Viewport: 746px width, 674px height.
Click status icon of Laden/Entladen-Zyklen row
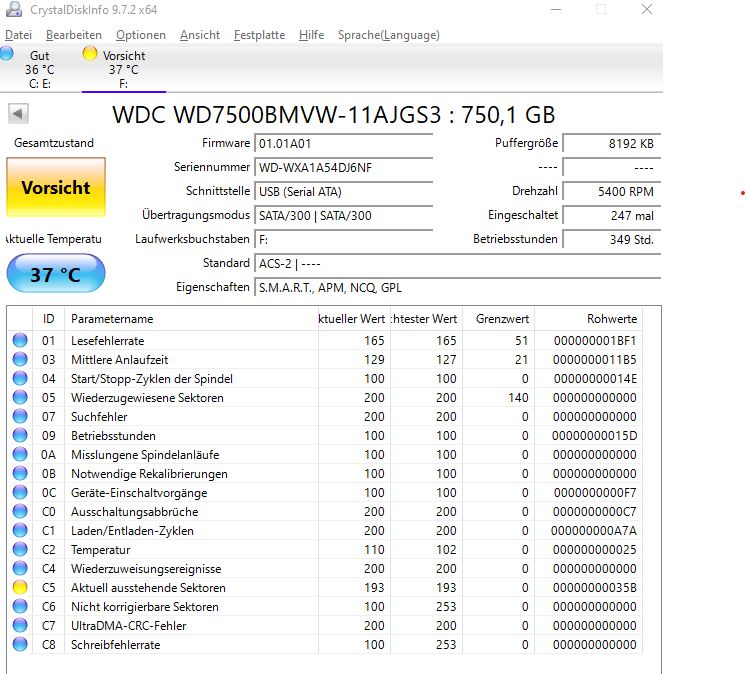tap(20, 530)
